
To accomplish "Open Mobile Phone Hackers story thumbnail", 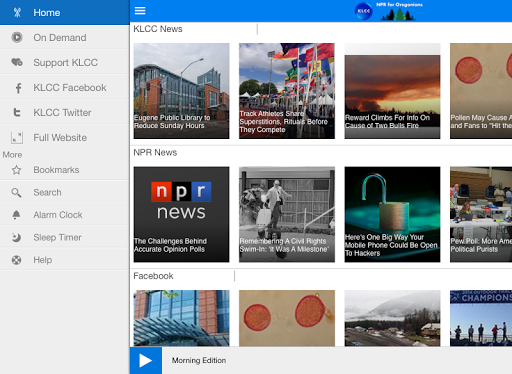I will (392, 214).
